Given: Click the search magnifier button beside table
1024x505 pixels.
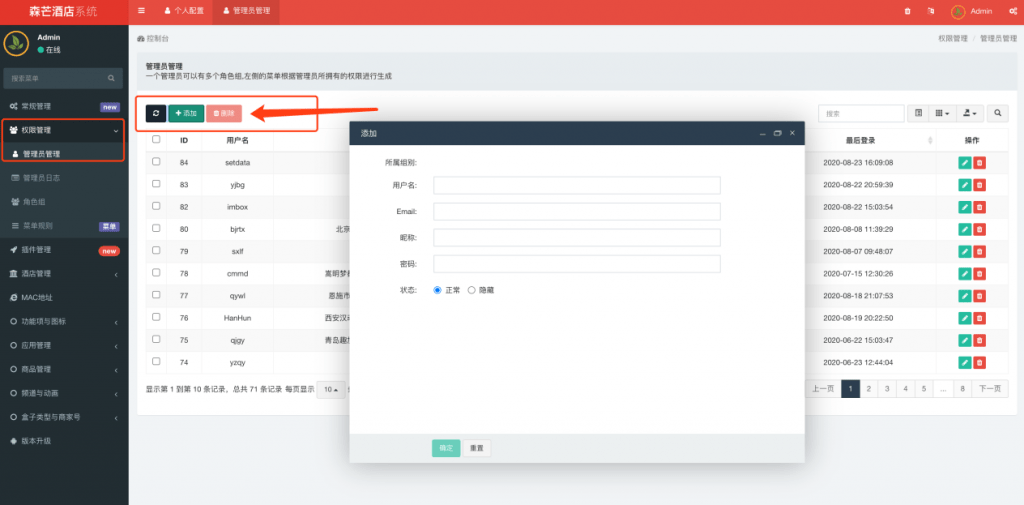Looking at the screenshot, I should [997, 114].
